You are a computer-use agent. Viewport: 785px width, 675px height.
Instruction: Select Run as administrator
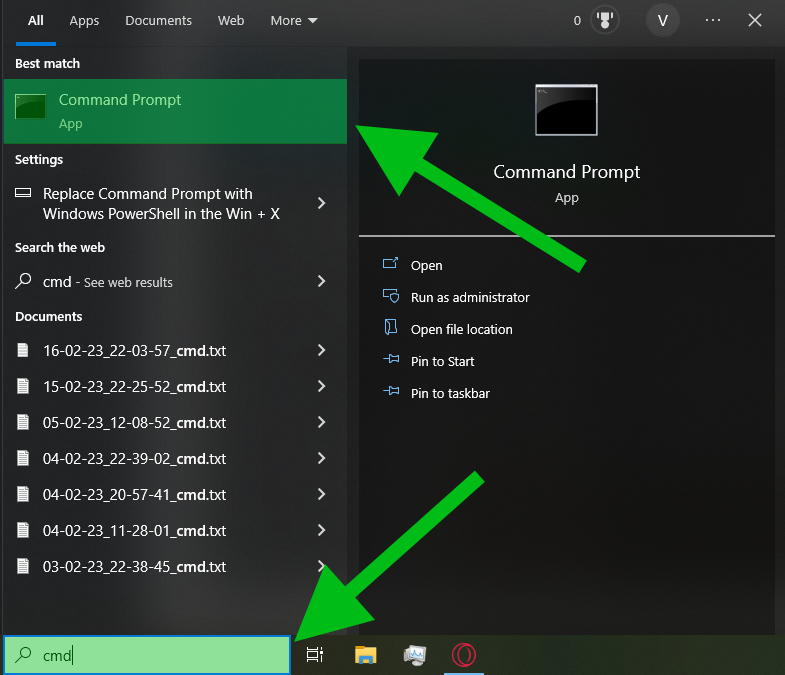pyautogui.click(x=470, y=297)
